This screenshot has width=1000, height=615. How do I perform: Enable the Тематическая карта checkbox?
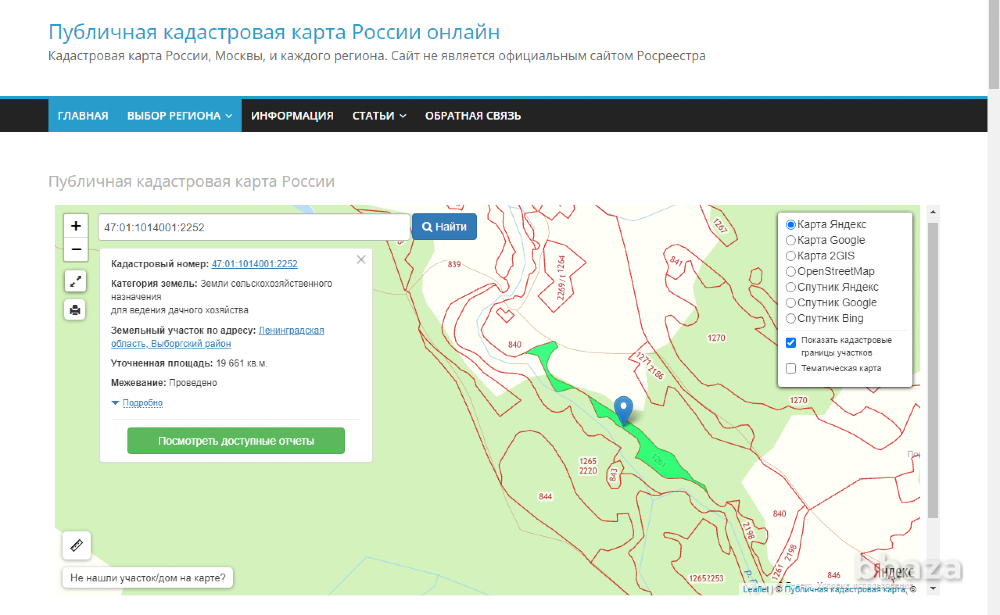(789, 368)
